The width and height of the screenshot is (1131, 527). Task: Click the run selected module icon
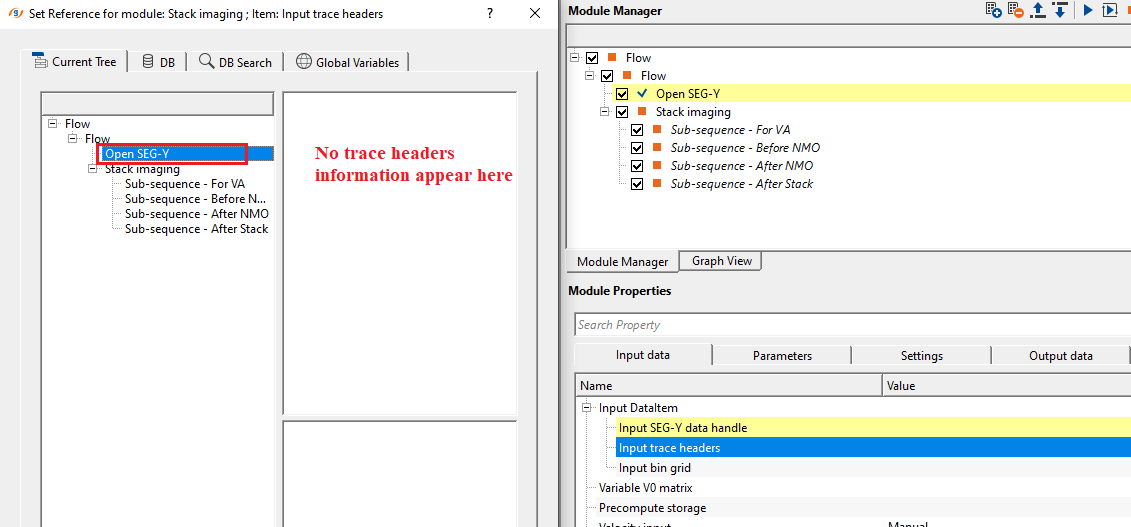coord(1110,10)
